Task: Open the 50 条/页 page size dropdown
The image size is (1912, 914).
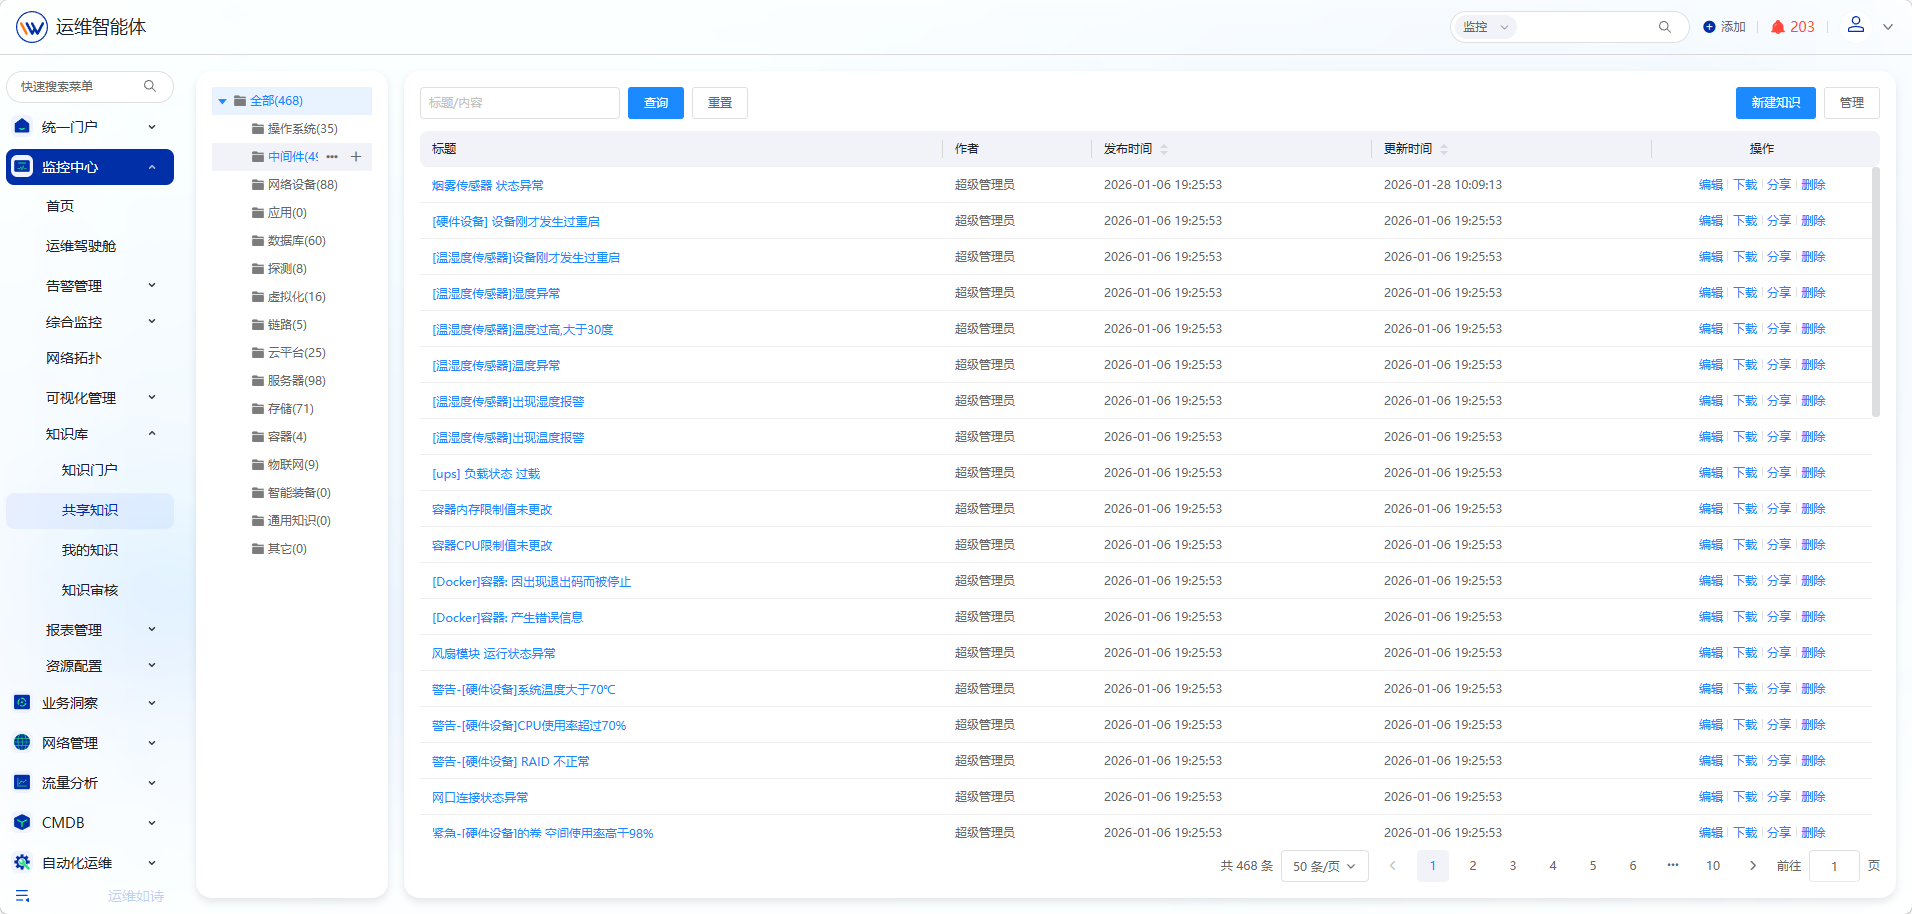Action: pyautogui.click(x=1324, y=866)
